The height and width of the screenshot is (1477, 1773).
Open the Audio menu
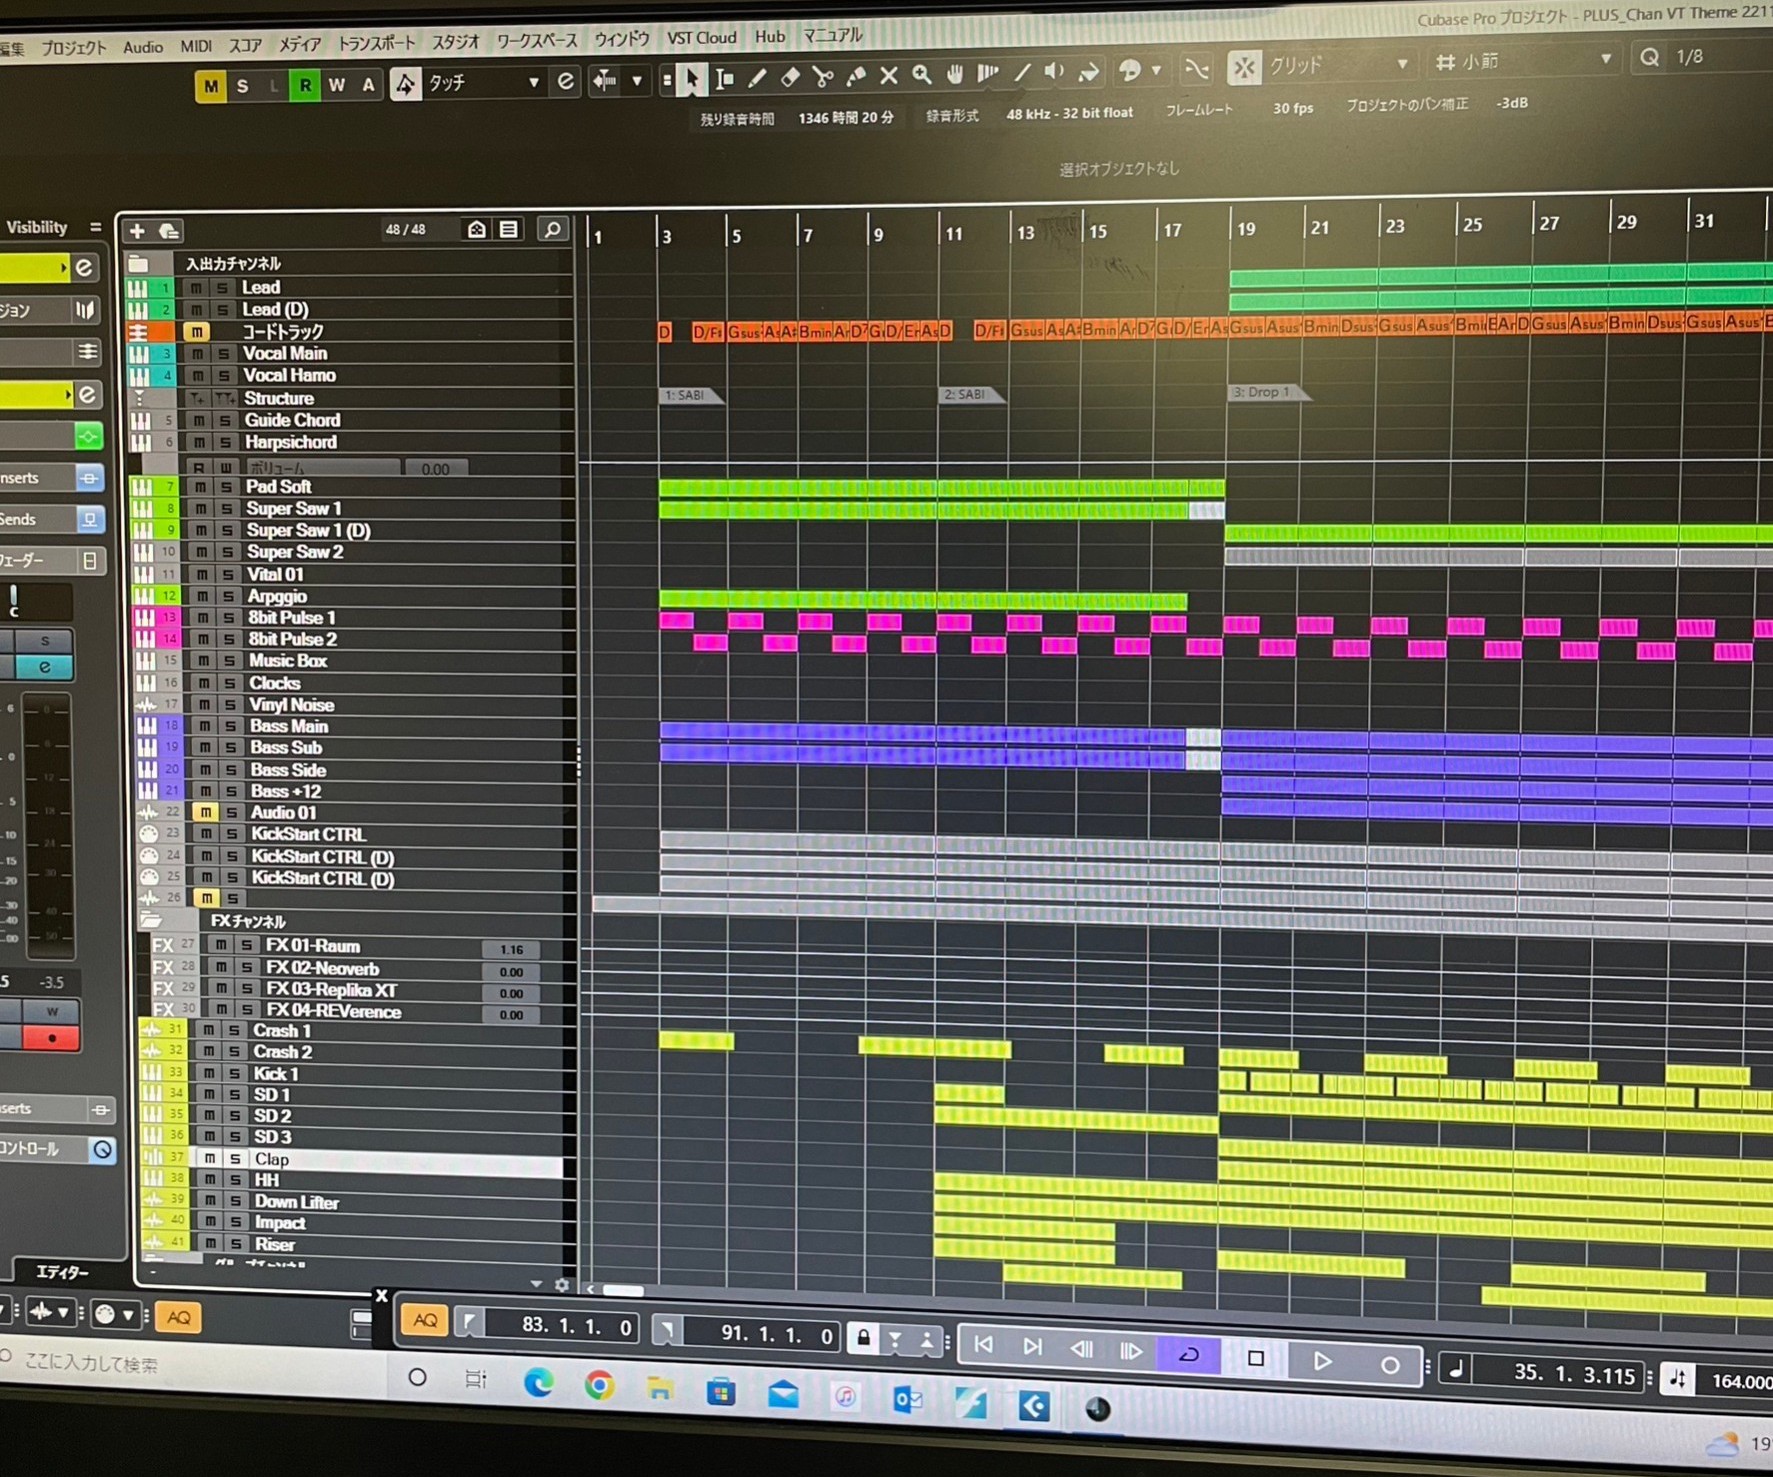coord(143,47)
